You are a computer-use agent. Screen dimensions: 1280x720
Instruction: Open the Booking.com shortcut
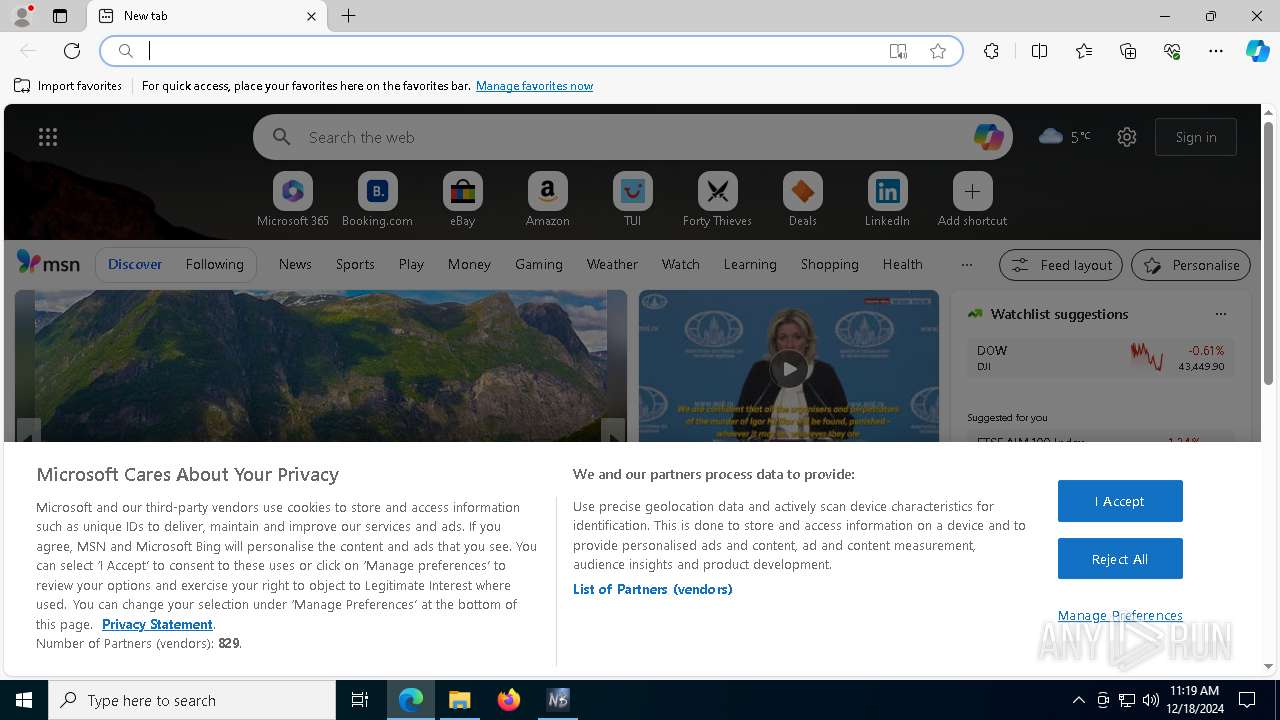(x=377, y=200)
